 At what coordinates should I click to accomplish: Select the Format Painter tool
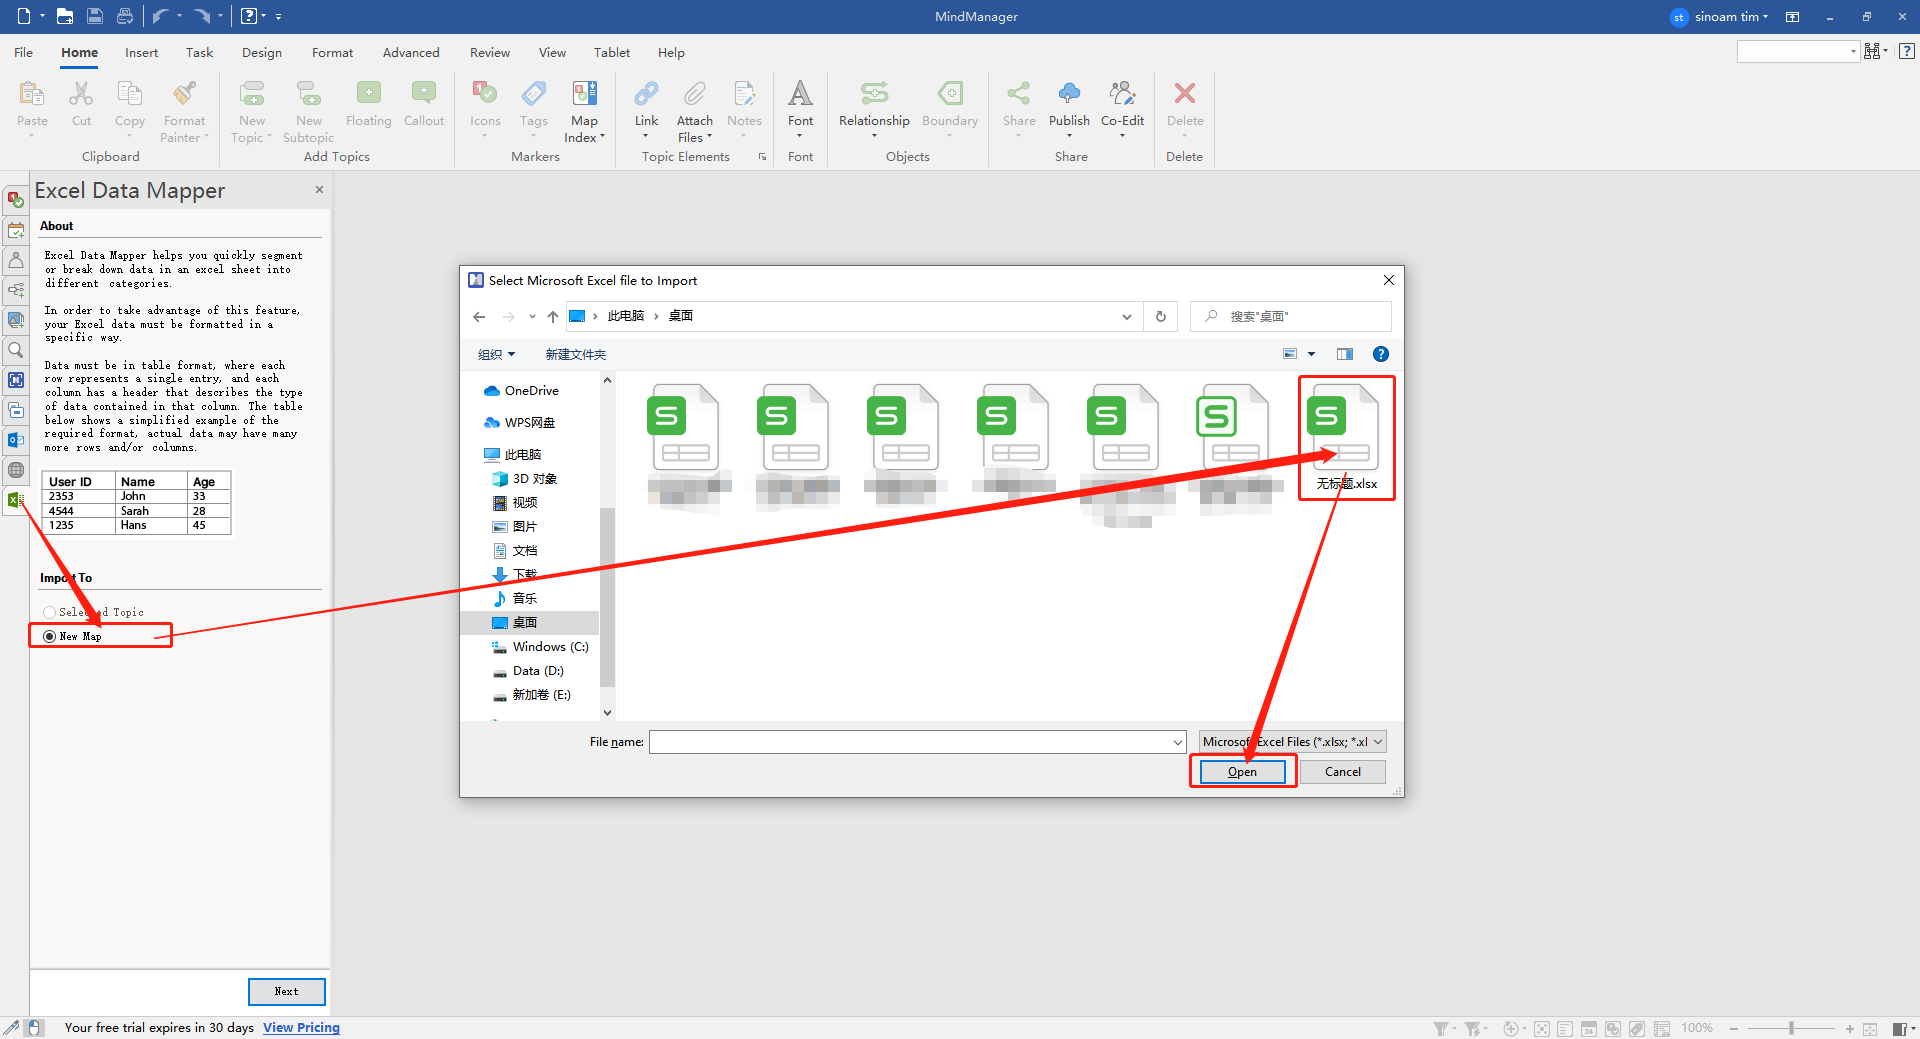coord(184,110)
